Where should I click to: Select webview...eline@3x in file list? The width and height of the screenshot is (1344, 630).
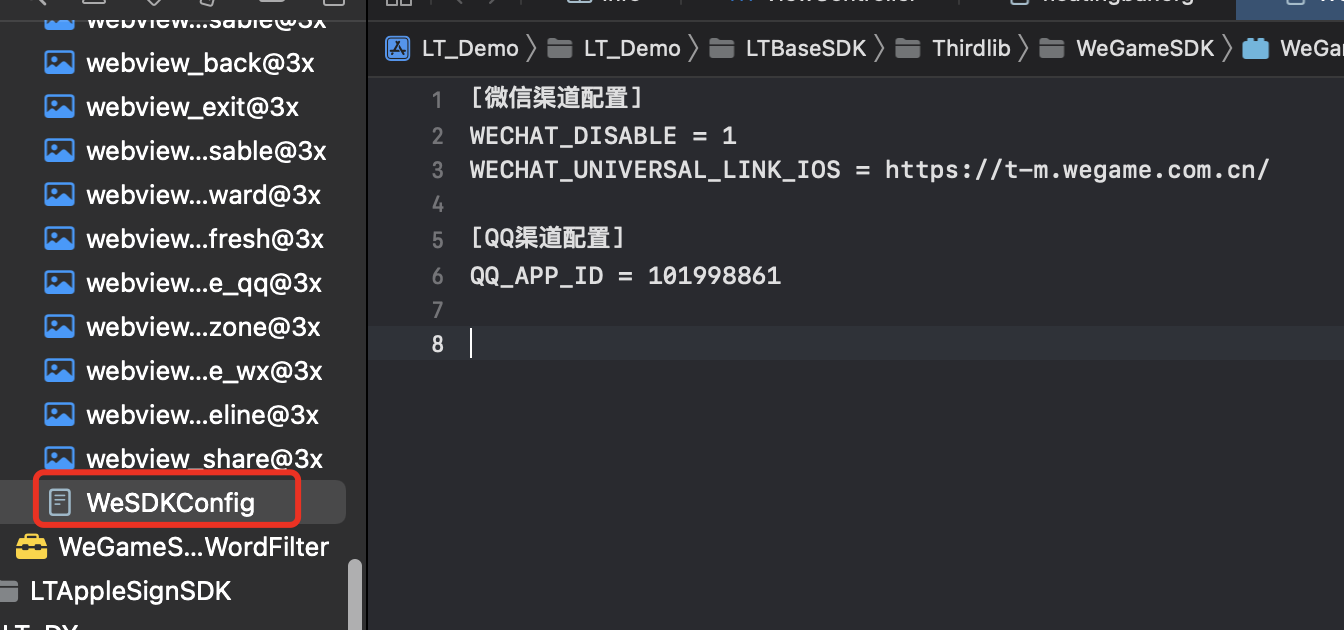coord(202,415)
